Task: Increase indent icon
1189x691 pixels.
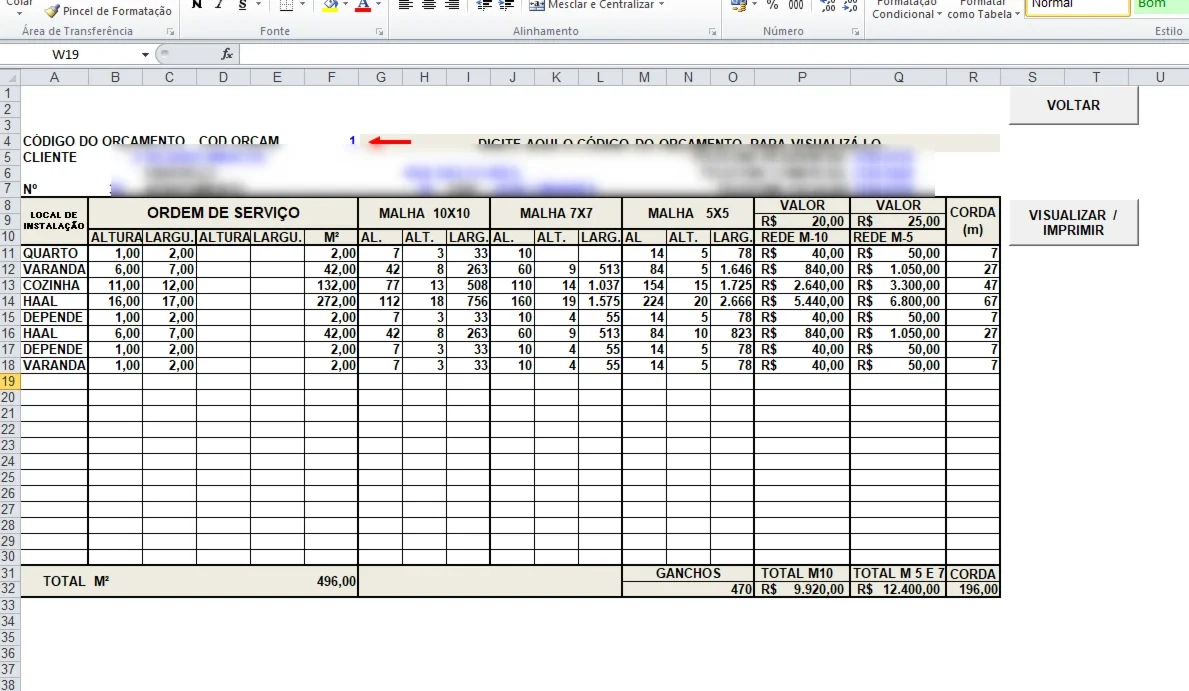Action: coord(507,5)
